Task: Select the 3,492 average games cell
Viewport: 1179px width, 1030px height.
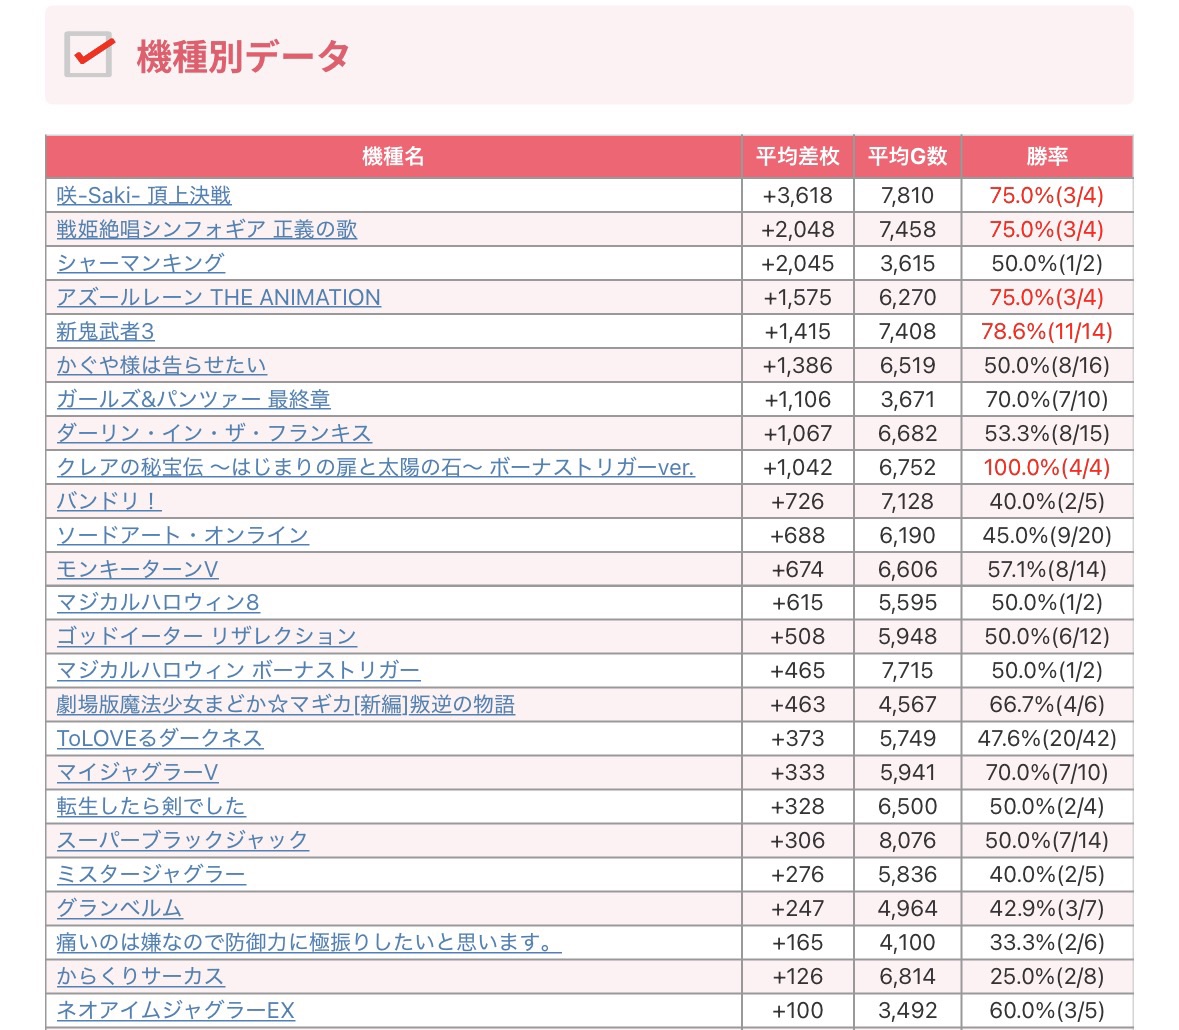Action: pyautogui.click(x=908, y=1010)
